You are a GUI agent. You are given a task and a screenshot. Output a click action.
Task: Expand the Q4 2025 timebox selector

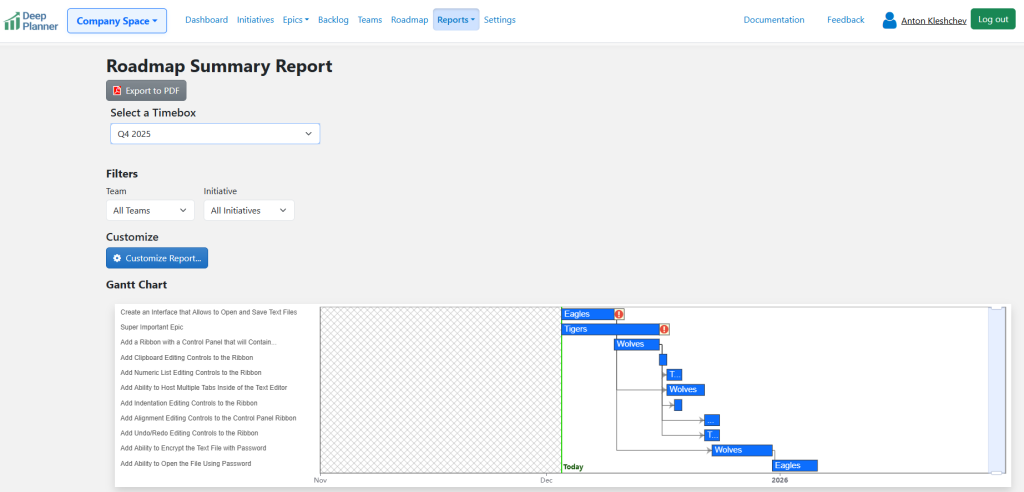(215, 133)
